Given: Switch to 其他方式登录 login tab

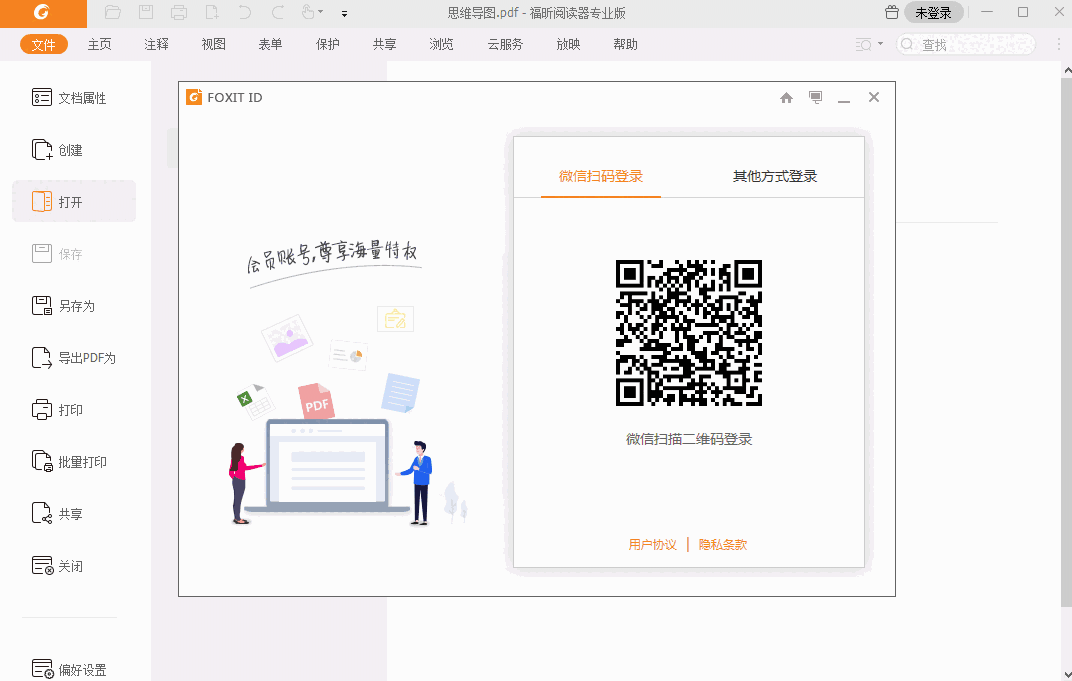Looking at the screenshot, I should (775, 177).
